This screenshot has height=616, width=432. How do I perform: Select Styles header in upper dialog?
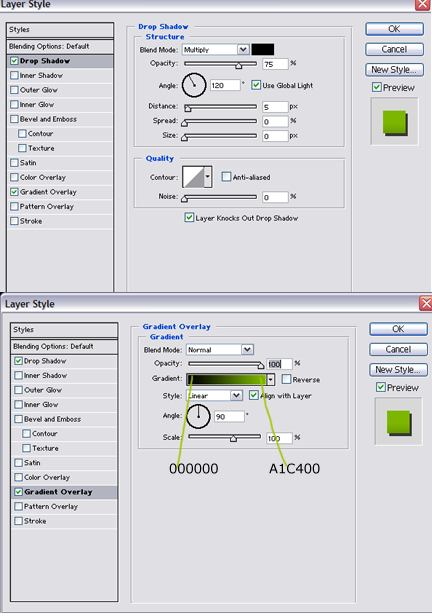tap(60, 30)
